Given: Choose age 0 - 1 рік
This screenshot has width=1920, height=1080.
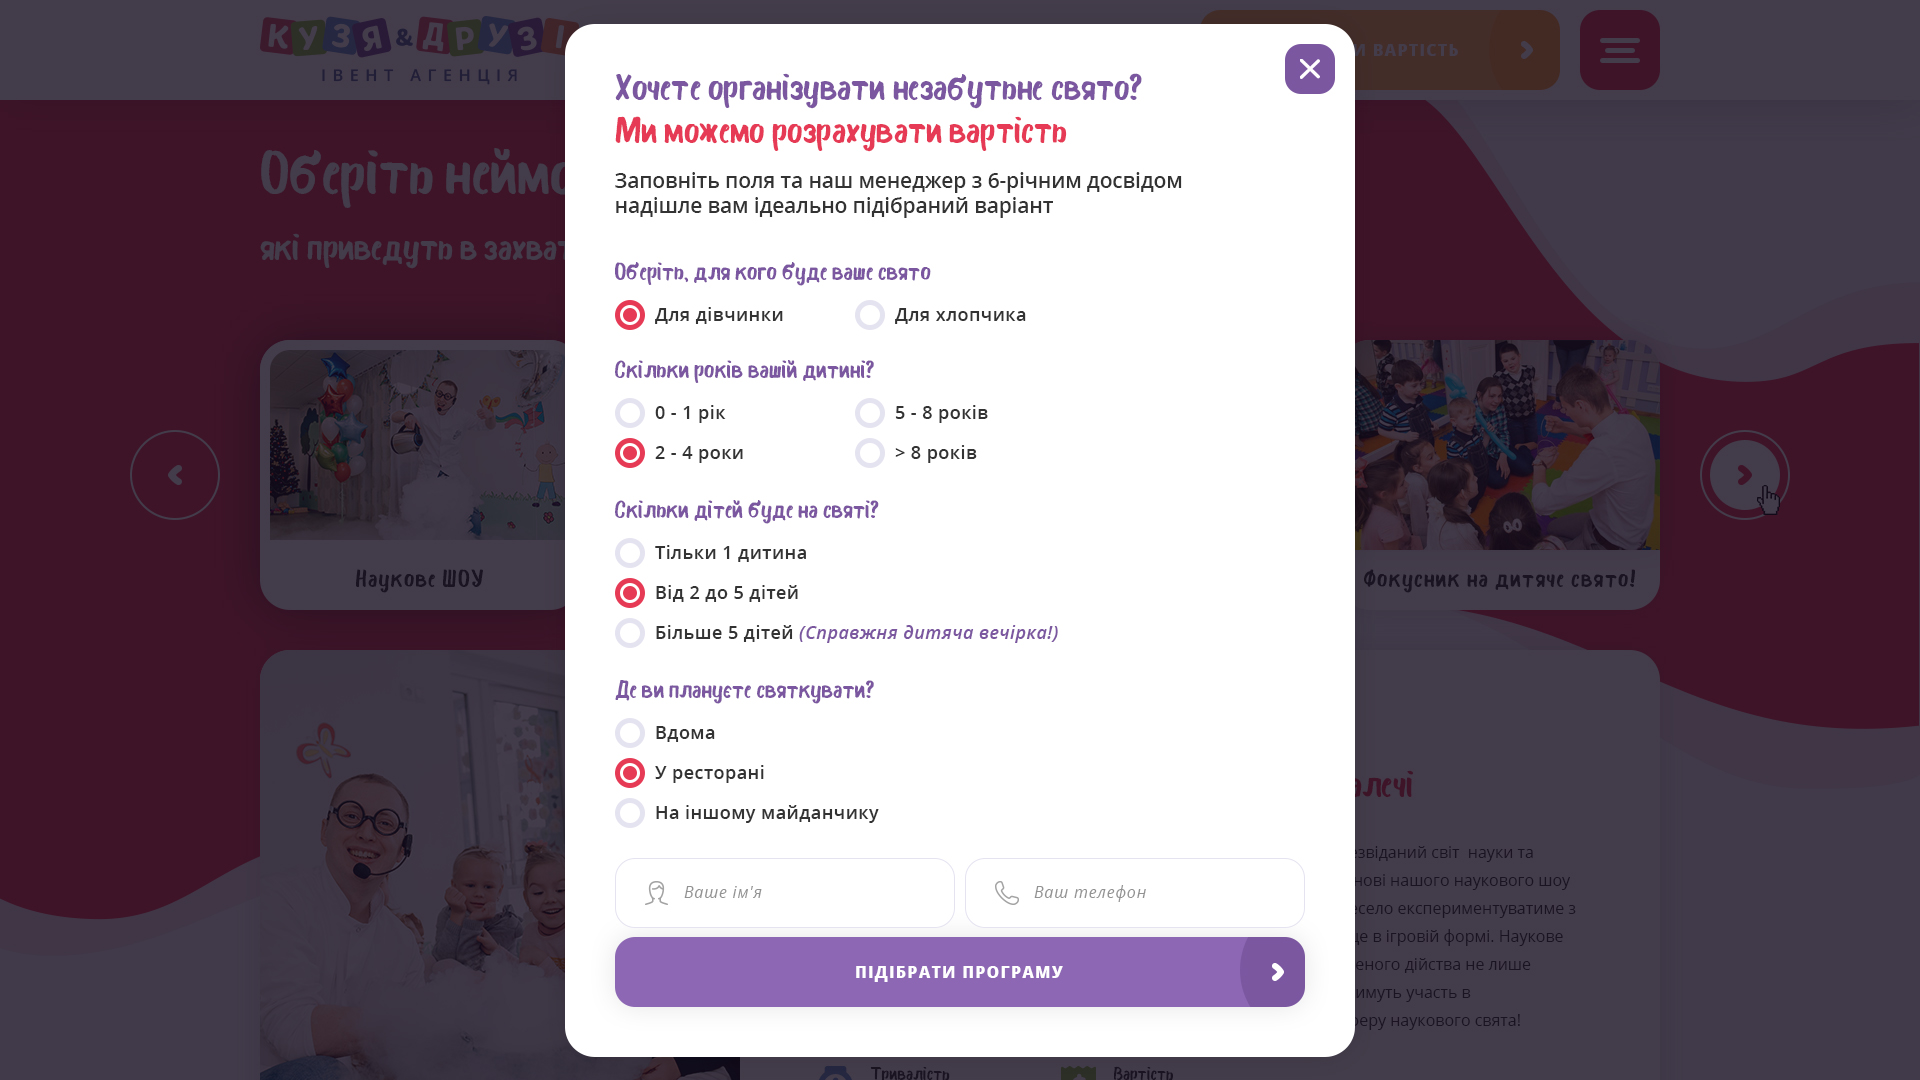Looking at the screenshot, I should 670,413.
